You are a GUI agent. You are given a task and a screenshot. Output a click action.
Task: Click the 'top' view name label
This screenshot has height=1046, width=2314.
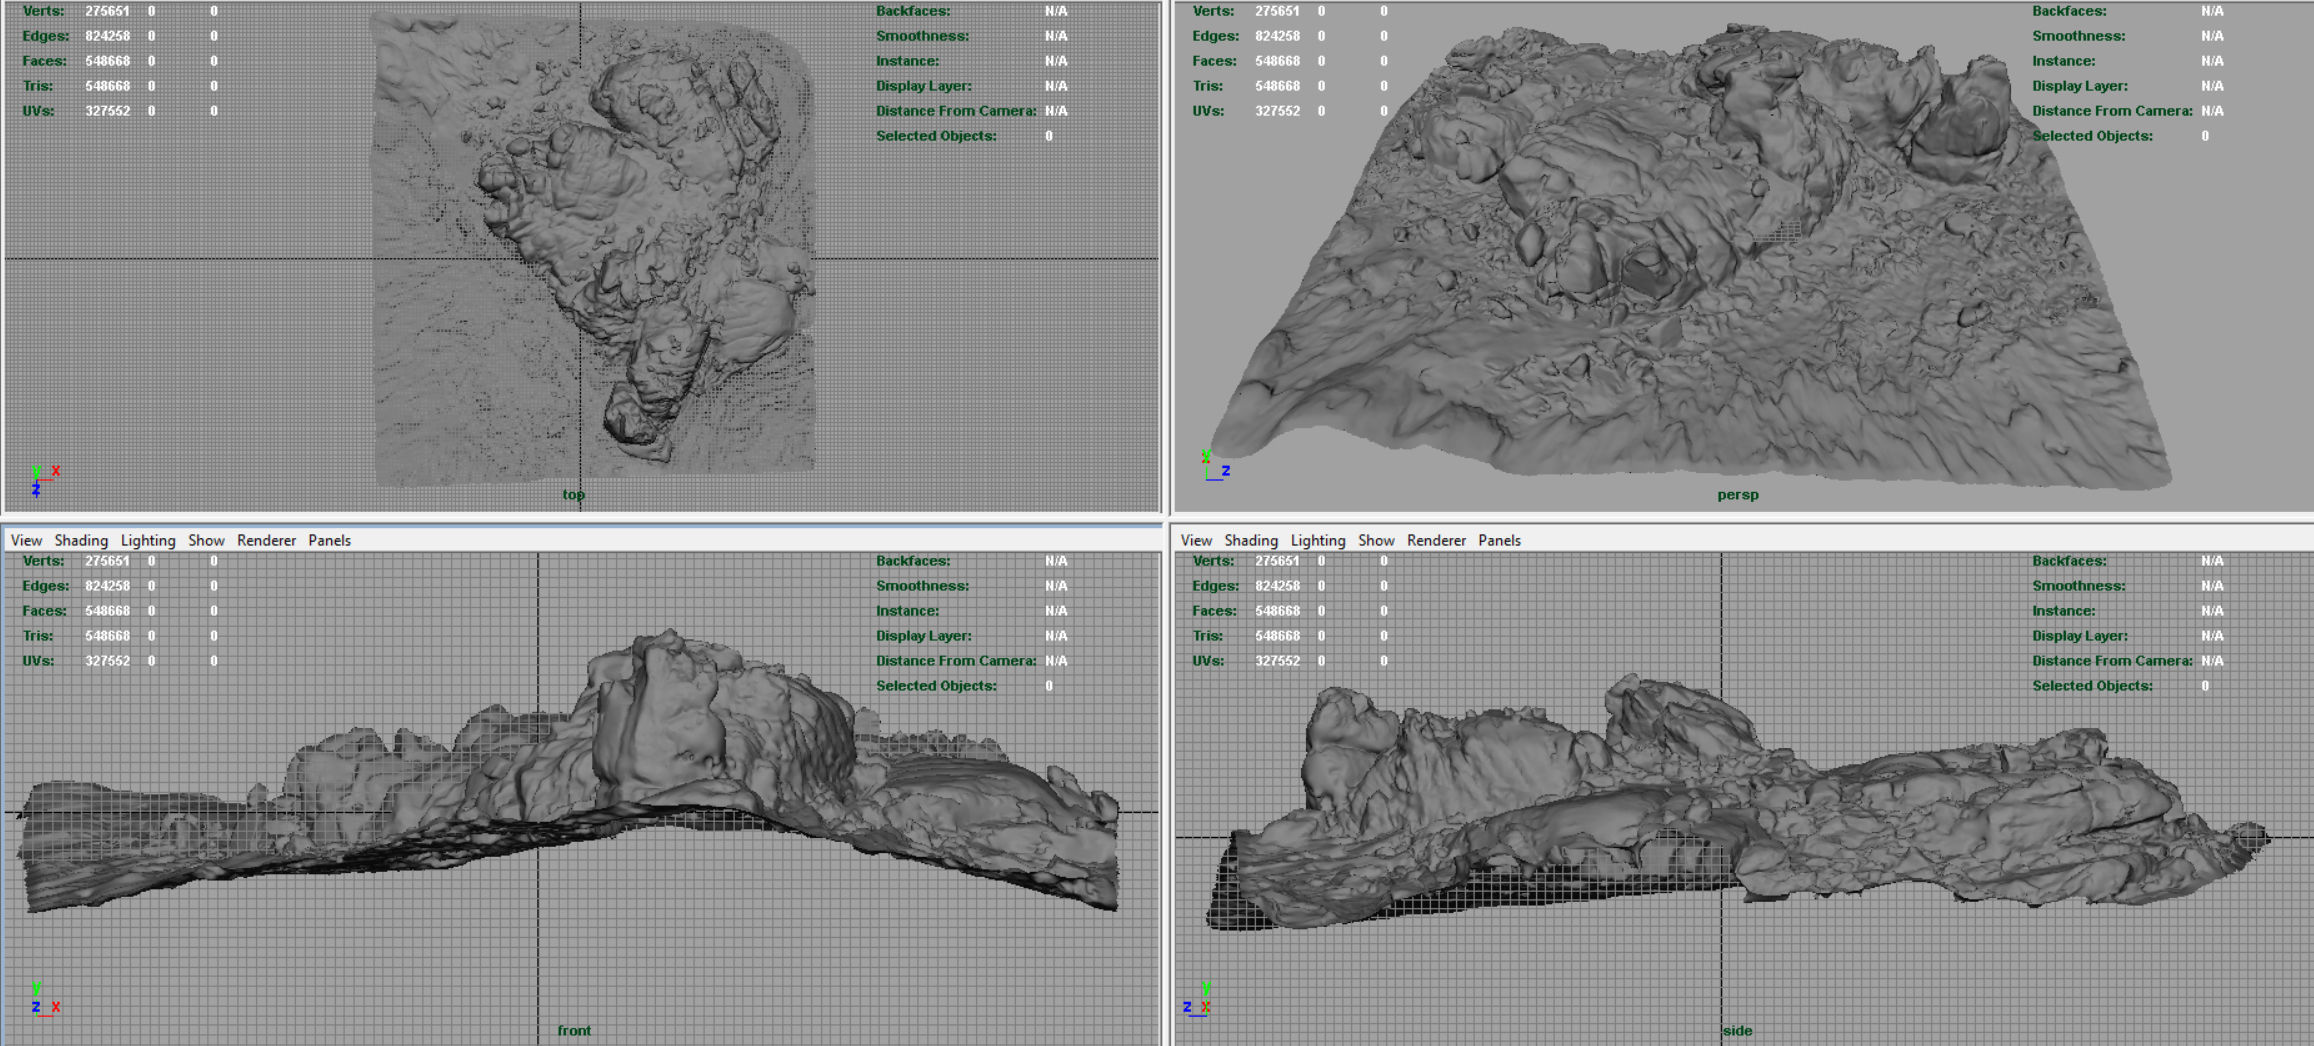coord(573,494)
